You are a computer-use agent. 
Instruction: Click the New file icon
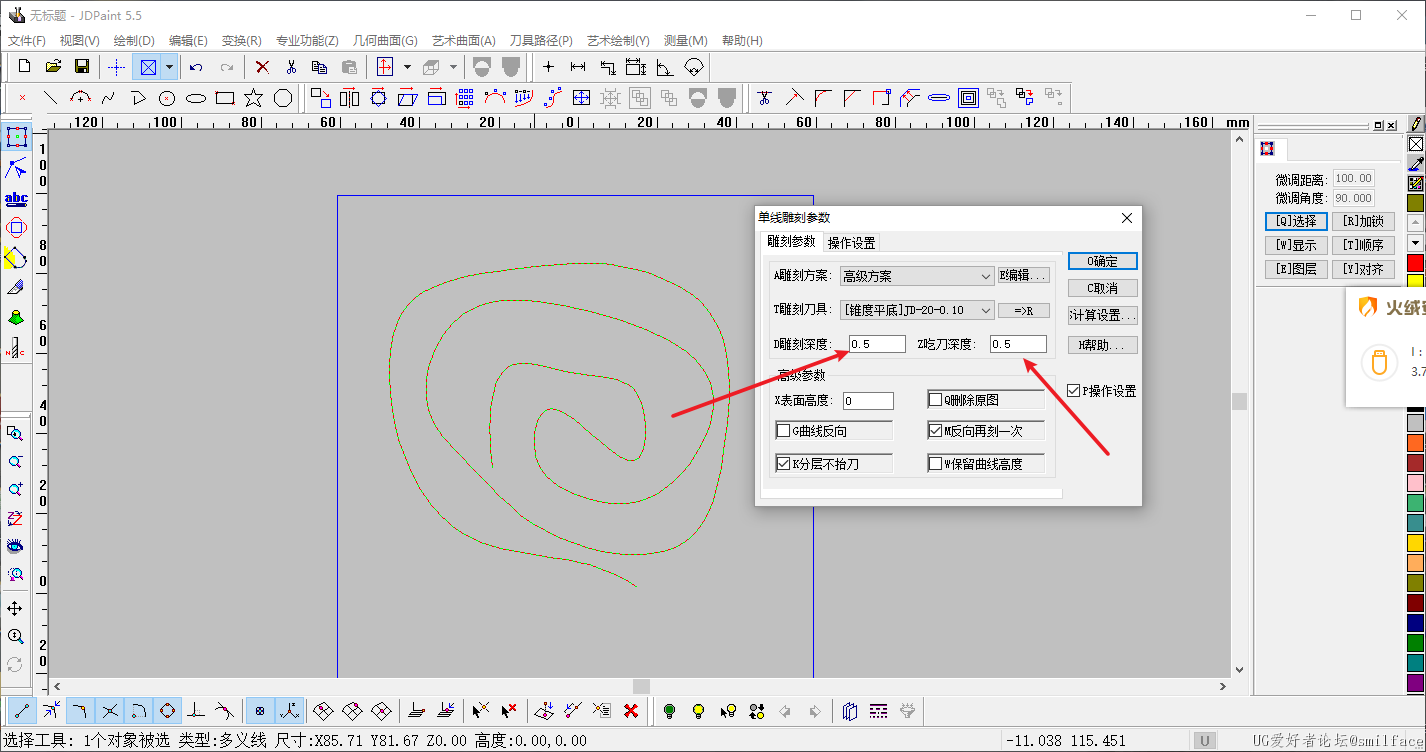[25, 67]
